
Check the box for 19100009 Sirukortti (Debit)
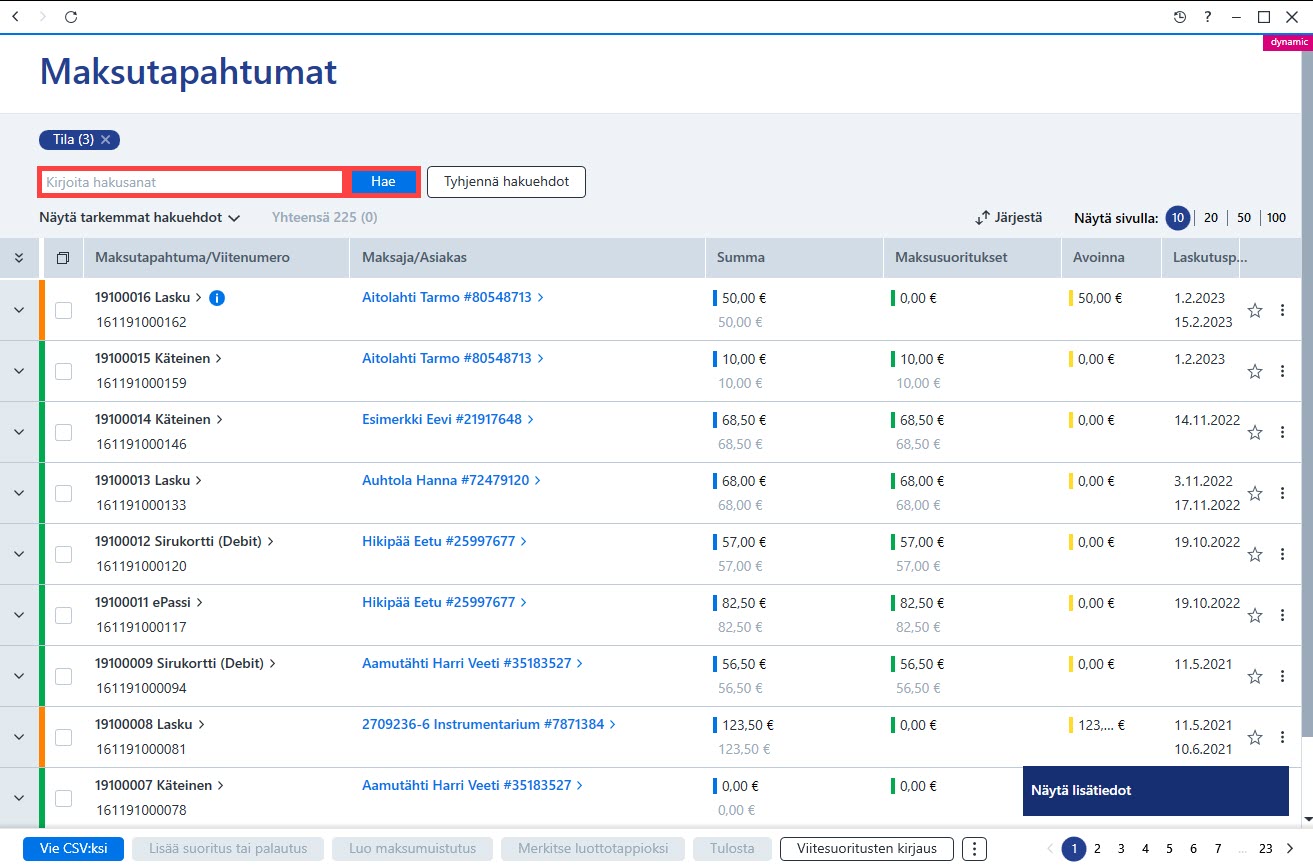63,676
